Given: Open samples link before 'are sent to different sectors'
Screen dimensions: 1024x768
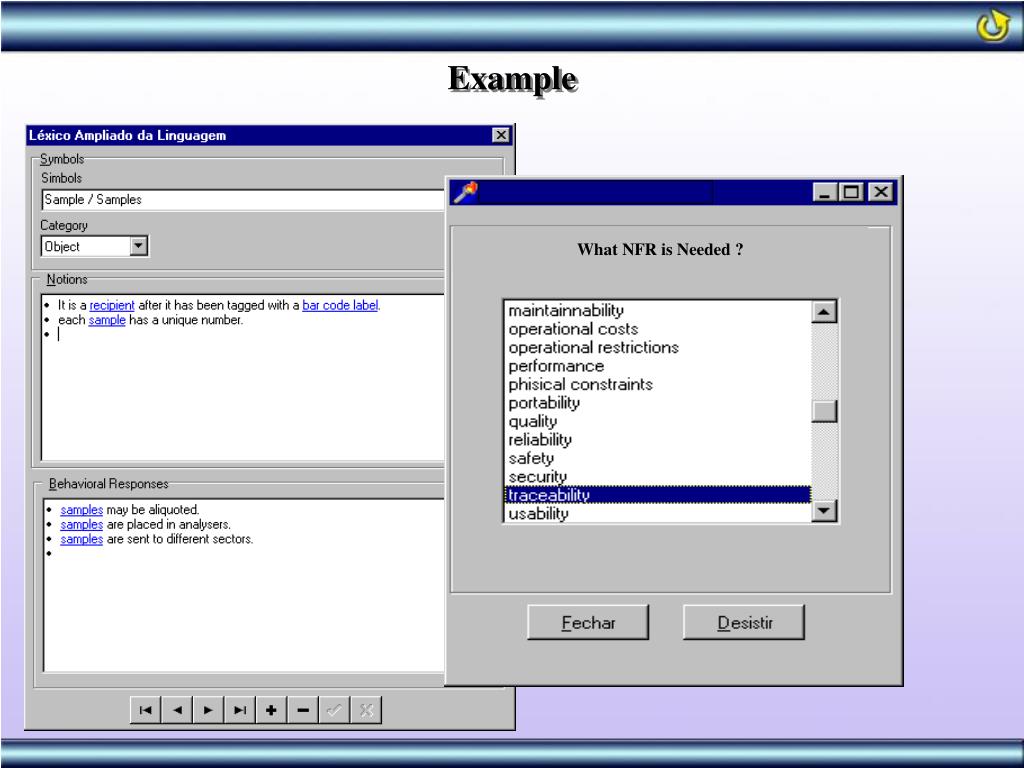Looking at the screenshot, I should [82, 539].
